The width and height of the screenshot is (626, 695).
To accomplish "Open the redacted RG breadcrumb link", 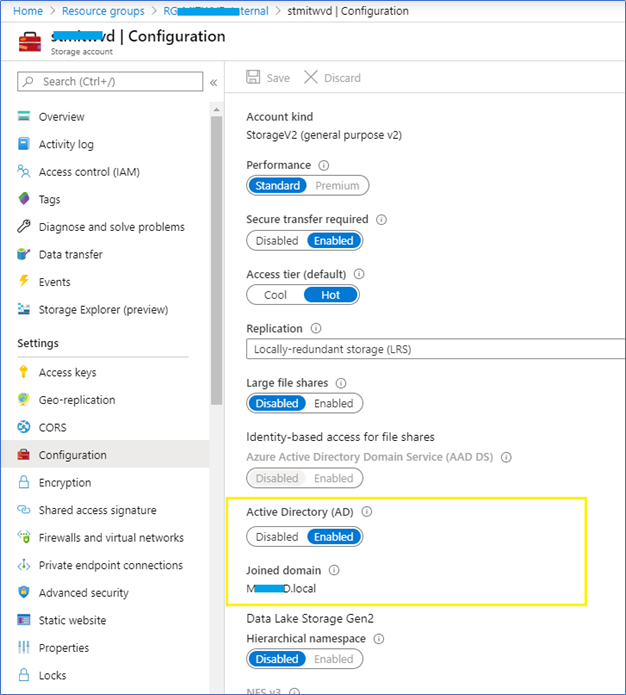I will [x=216, y=11].
